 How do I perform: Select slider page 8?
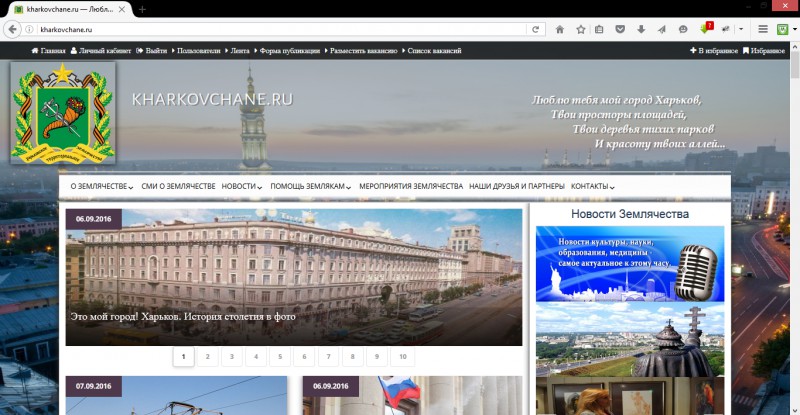point(353,356)
